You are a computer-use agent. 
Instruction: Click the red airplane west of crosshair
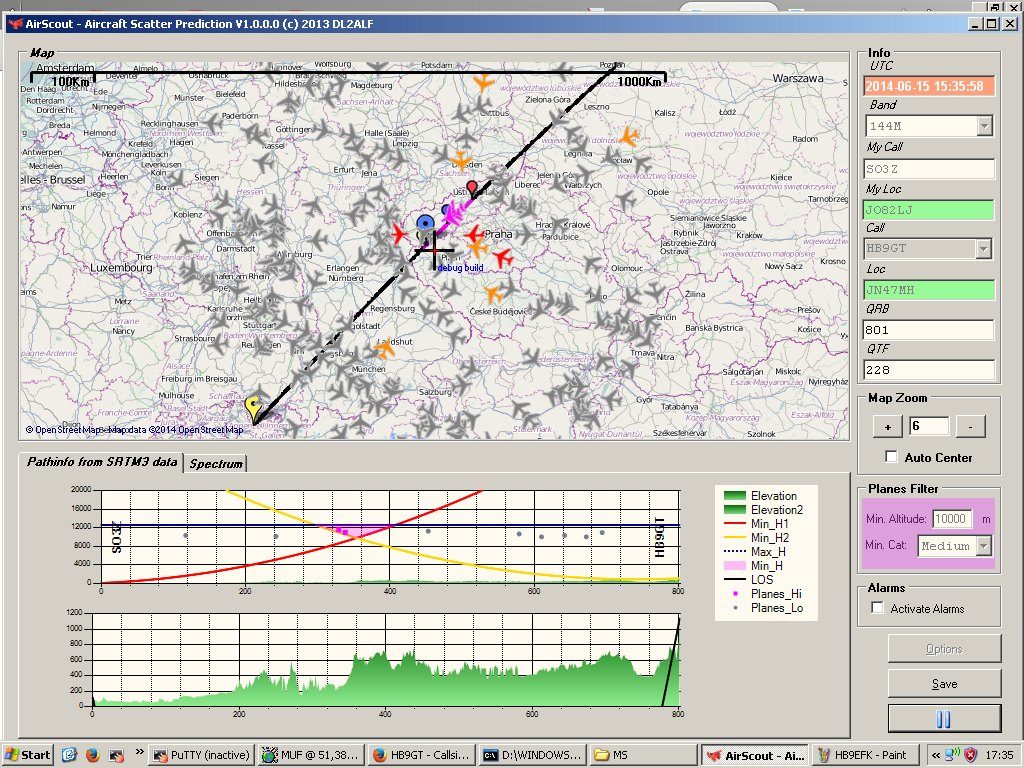pyautogui.click(x=399, y=233)
